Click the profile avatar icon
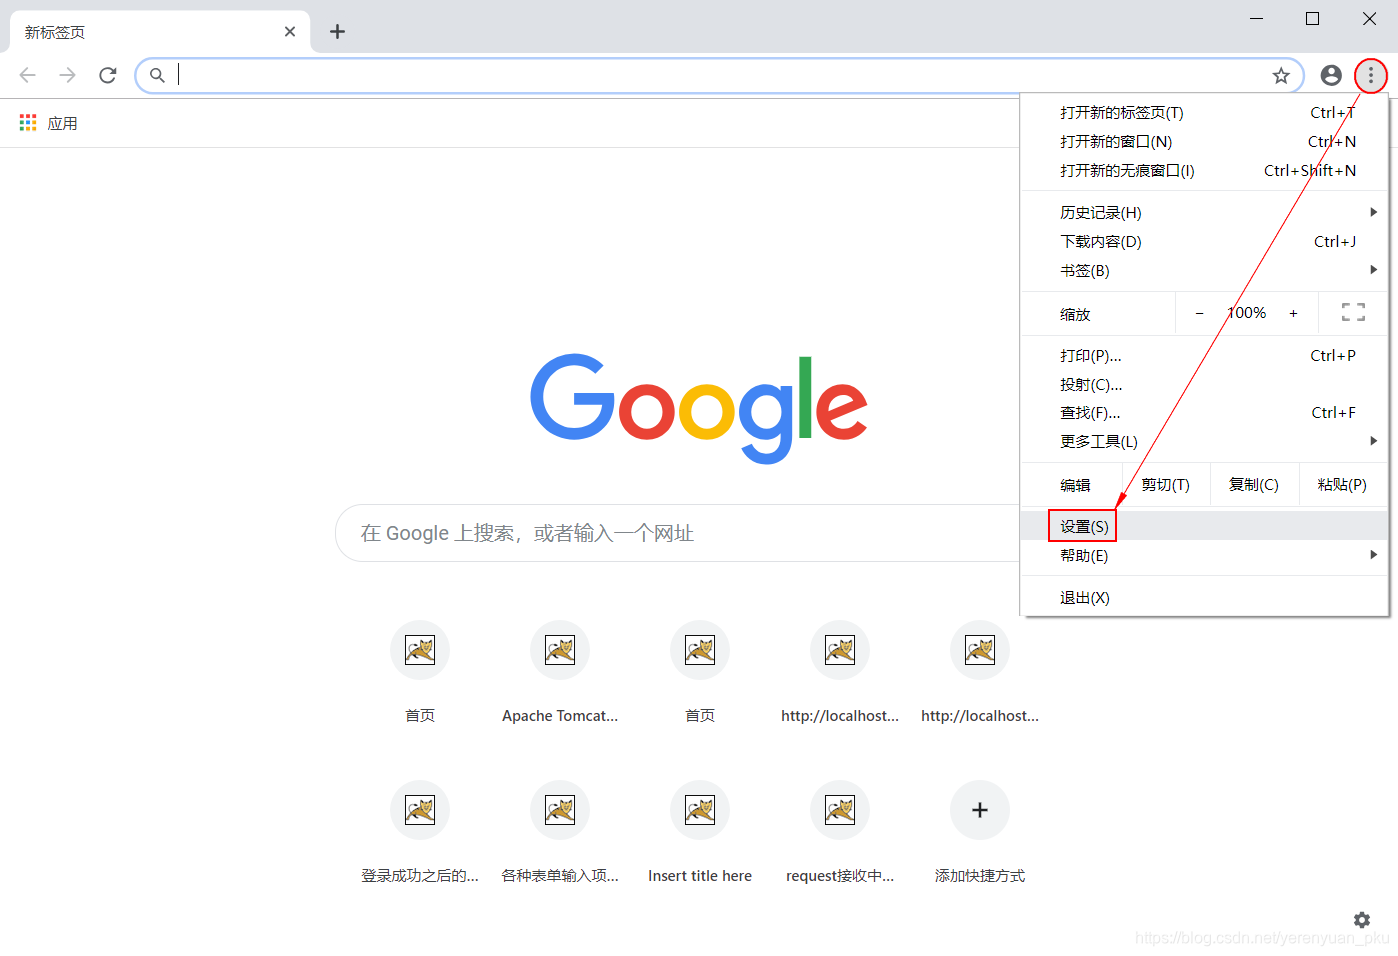Image resolution: width=1398 pixels, height=956 pixels. (x=1331, y=75)
